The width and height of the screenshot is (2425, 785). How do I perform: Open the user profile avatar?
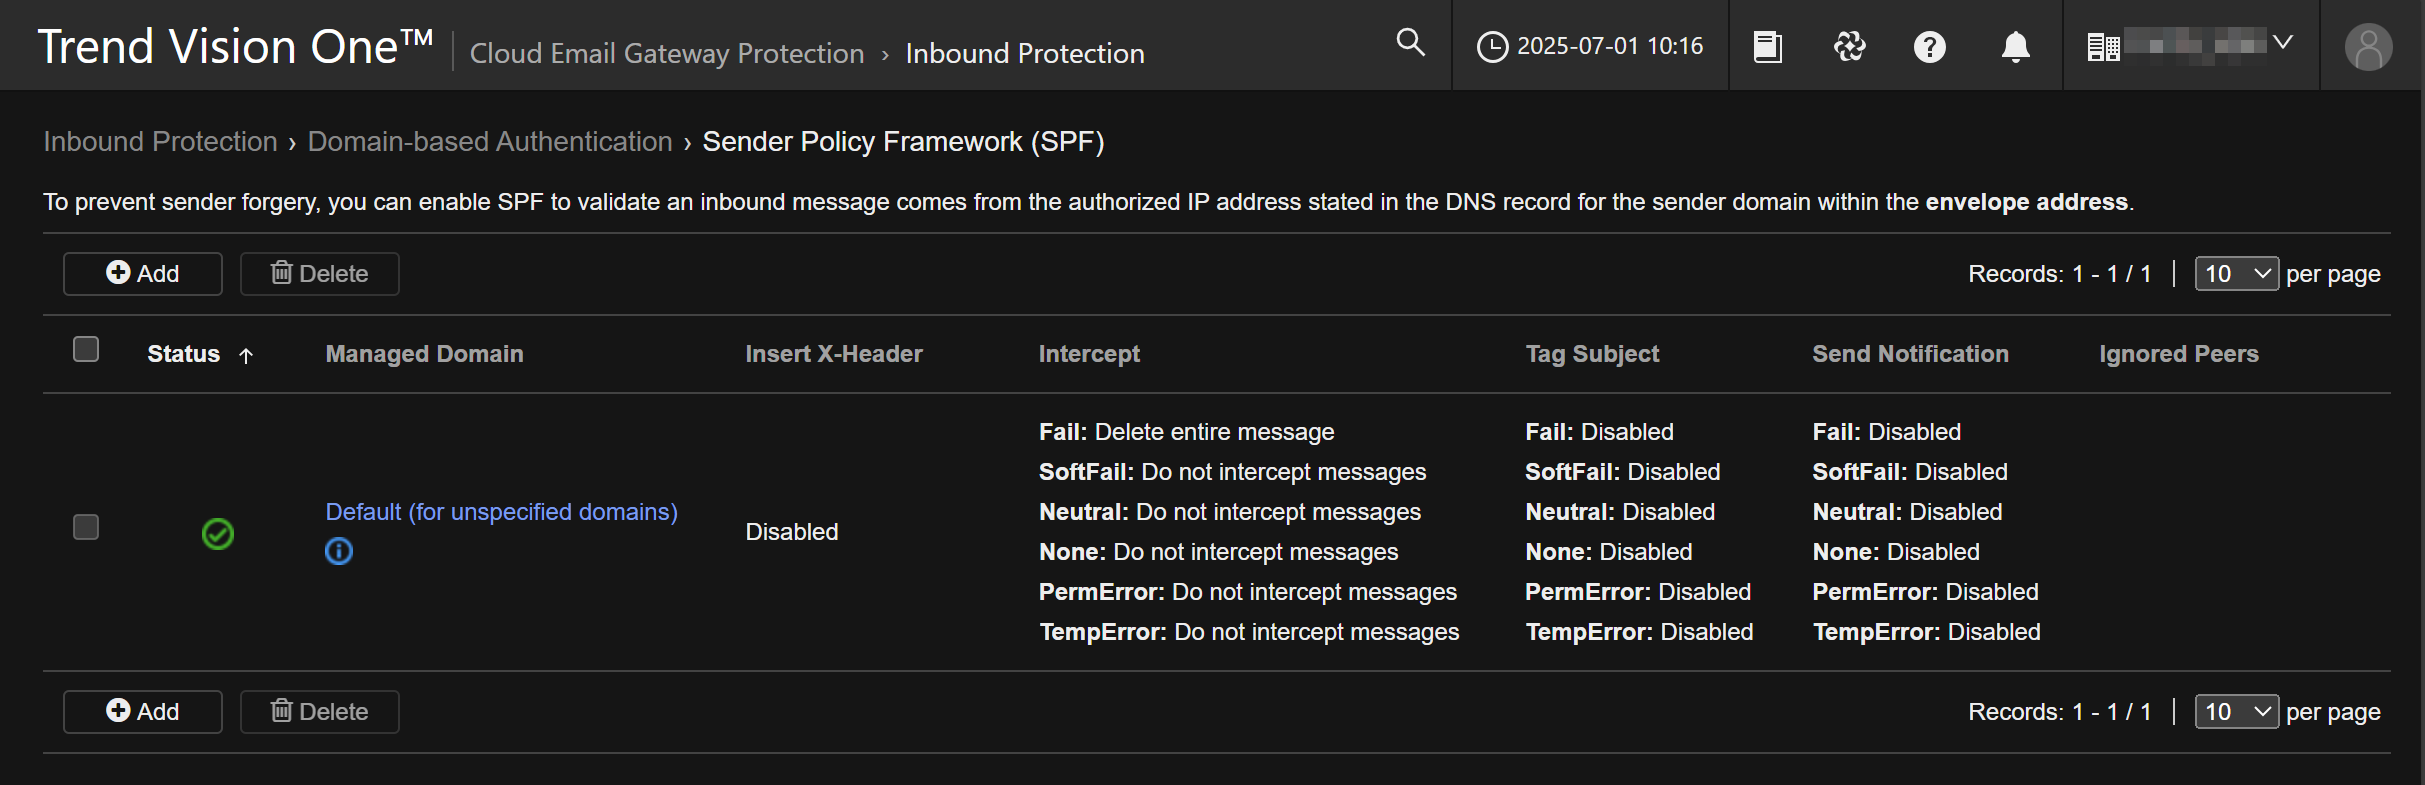[2368, 47]
